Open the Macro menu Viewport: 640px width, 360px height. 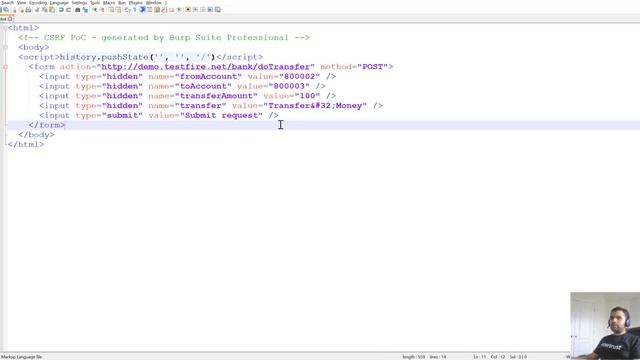coord(109,3)
